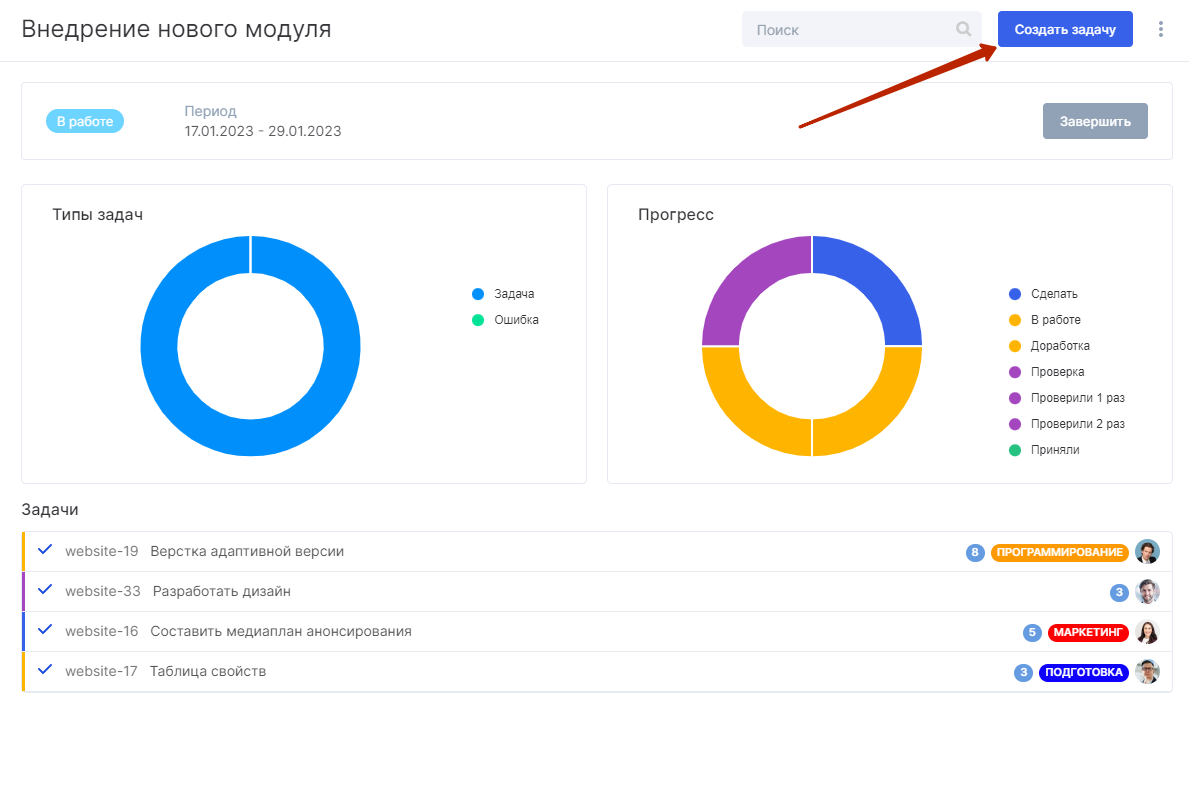Toggle Доработка legend item
This screenshot has height=798, width=1189.
pos(1049,346)
